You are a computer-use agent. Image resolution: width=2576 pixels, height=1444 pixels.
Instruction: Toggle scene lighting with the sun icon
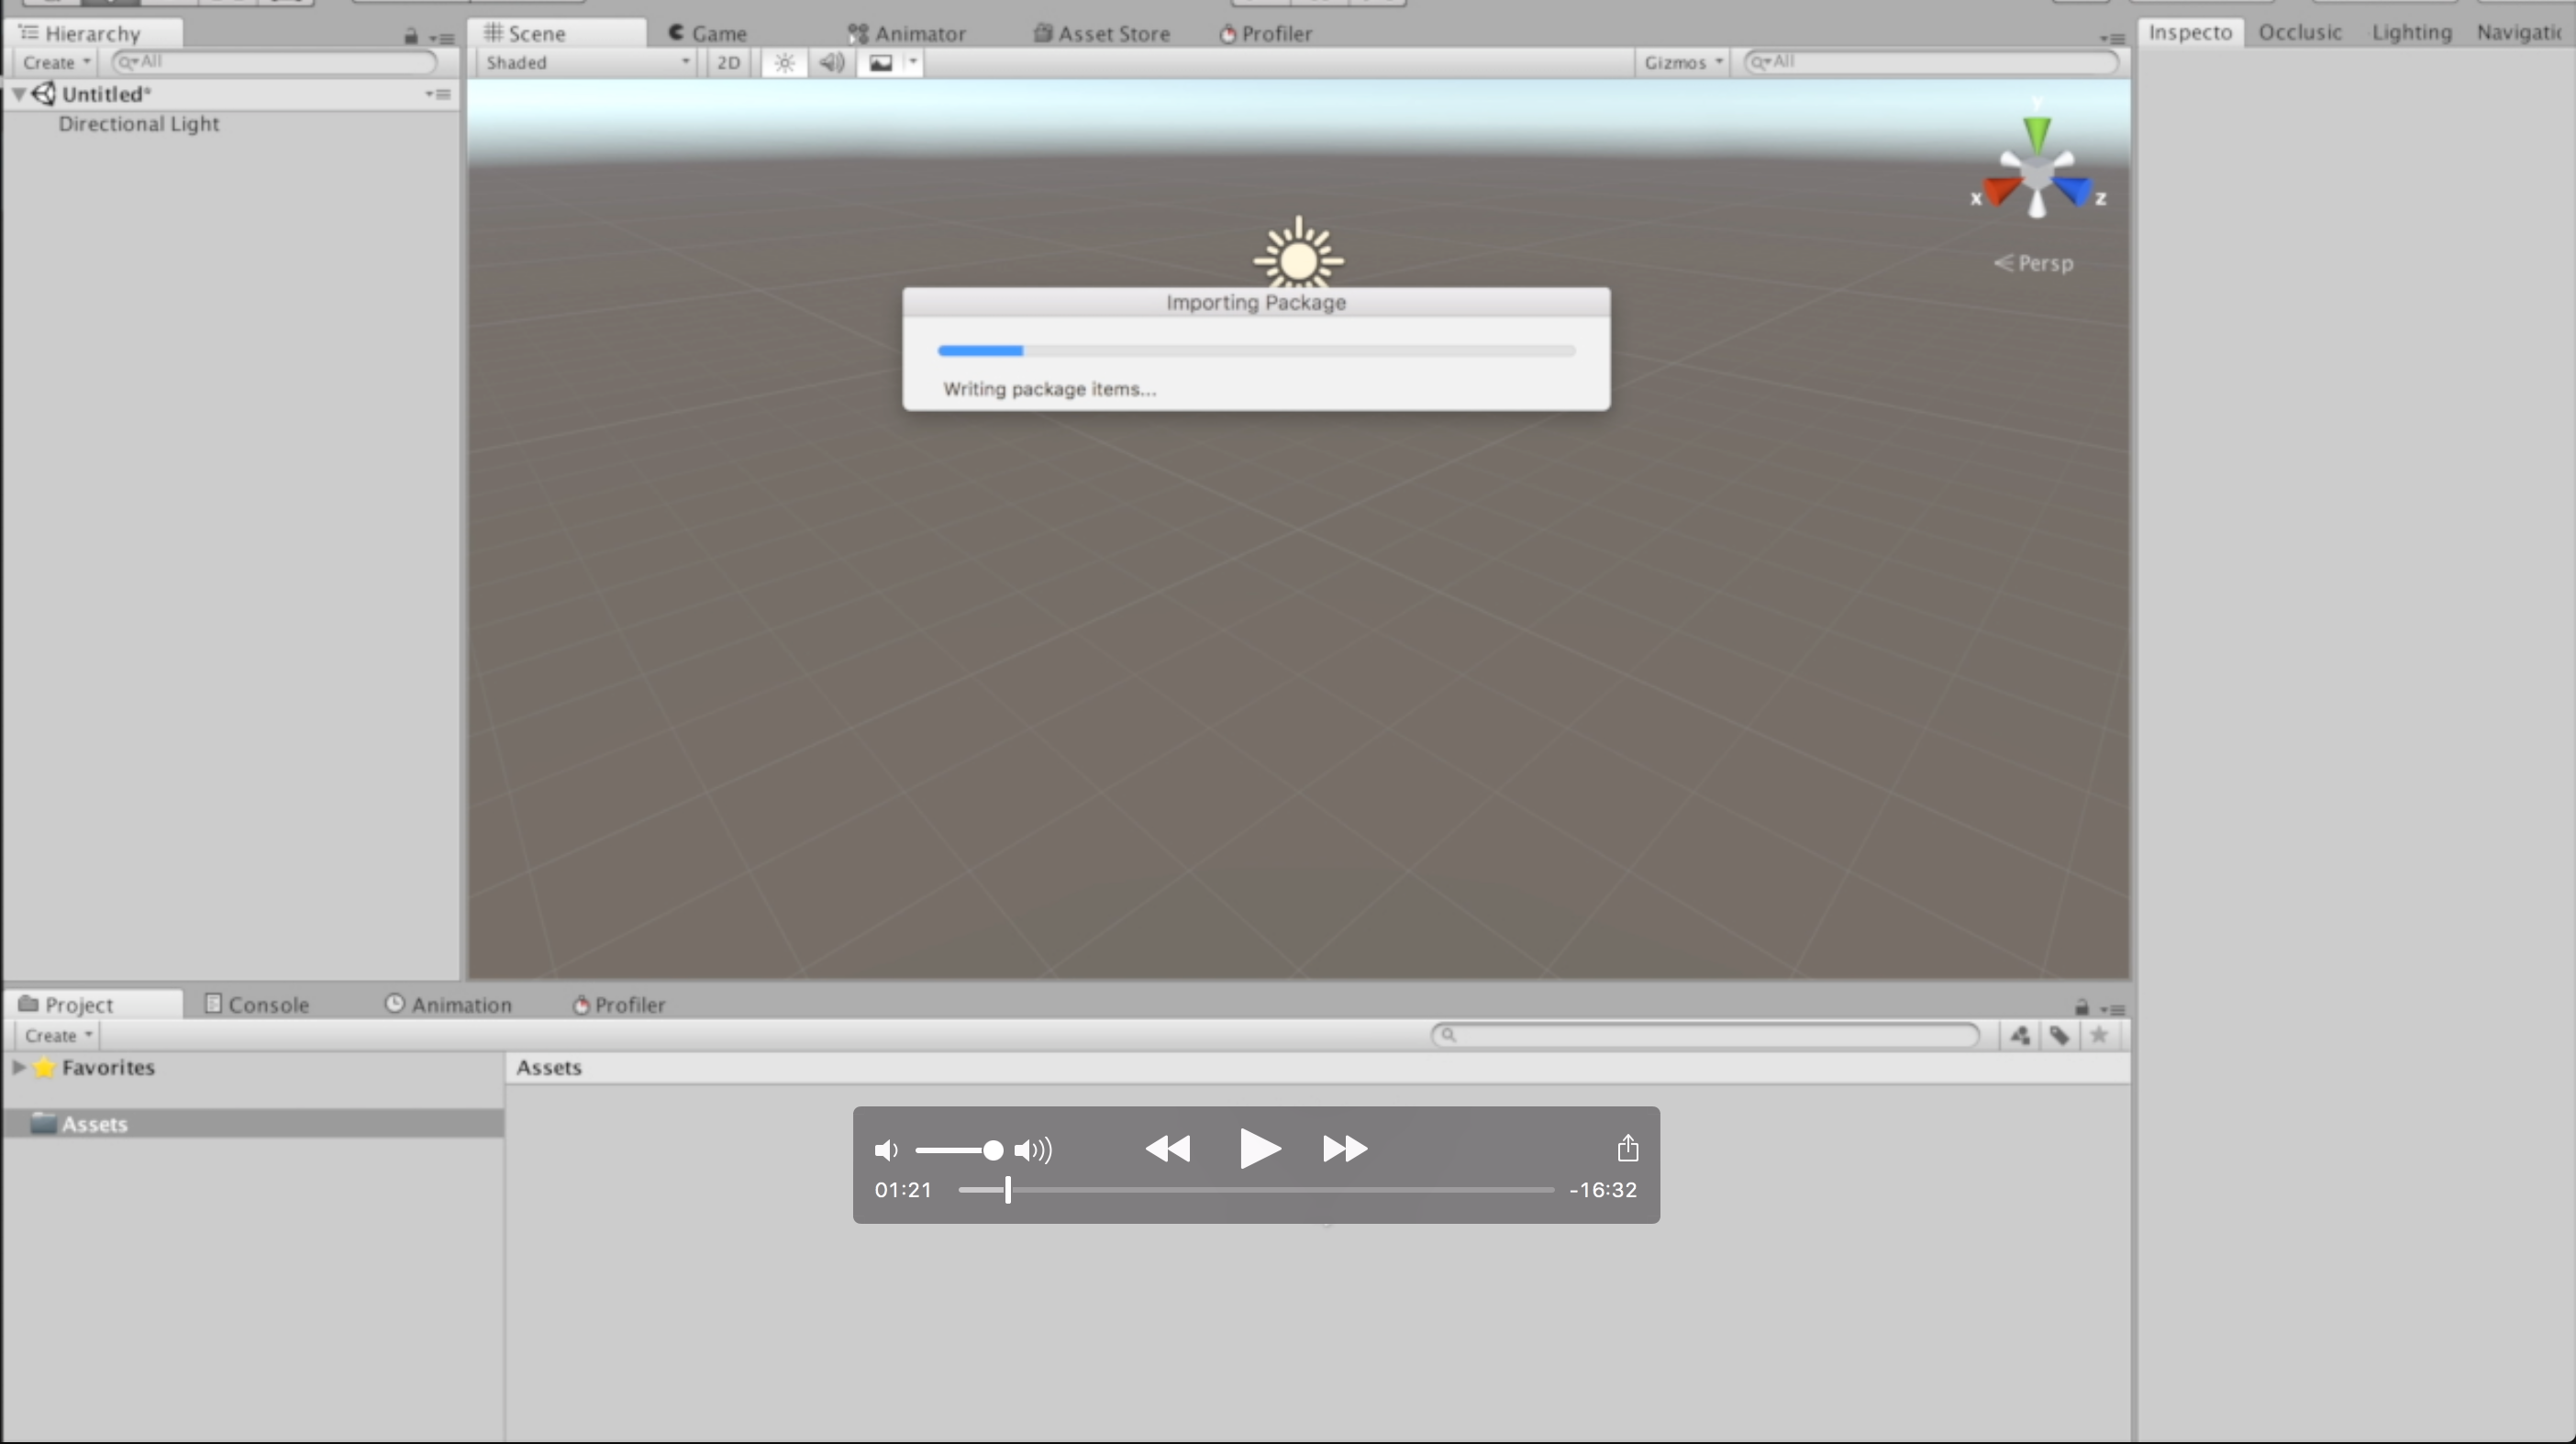coord(784,63)
